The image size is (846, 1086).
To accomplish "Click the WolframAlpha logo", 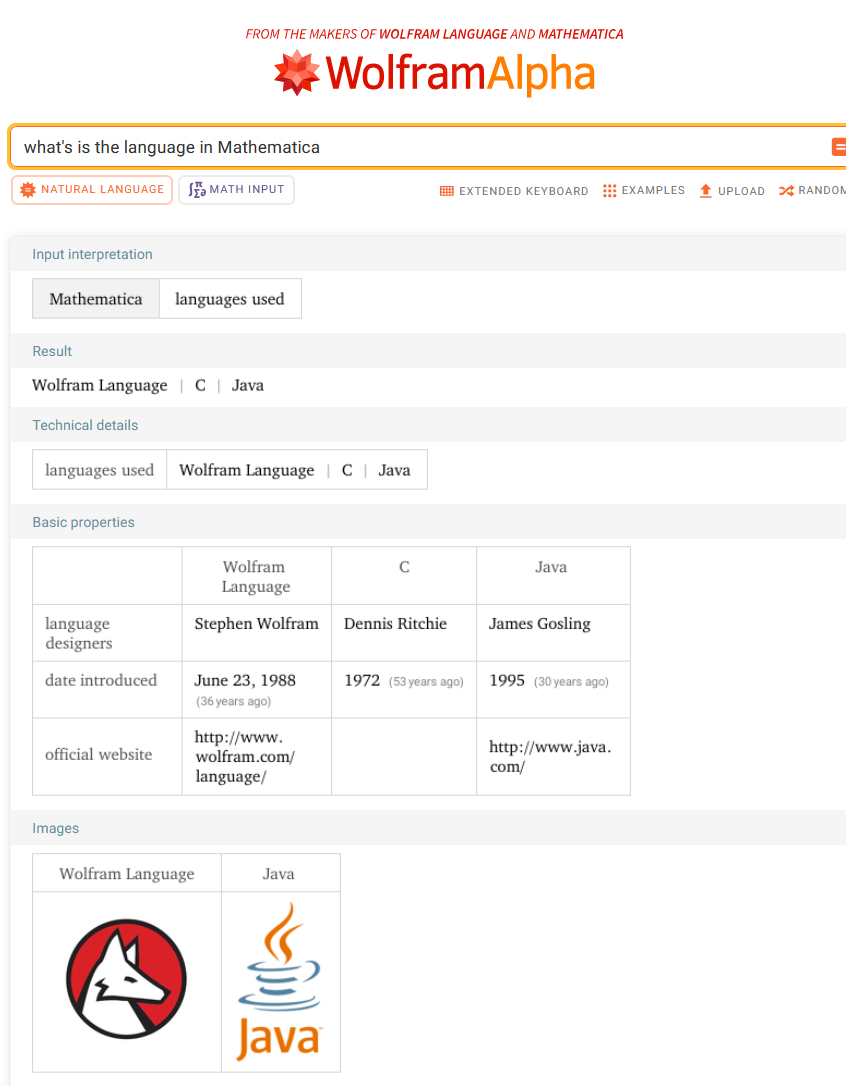I will pos(434,73).
